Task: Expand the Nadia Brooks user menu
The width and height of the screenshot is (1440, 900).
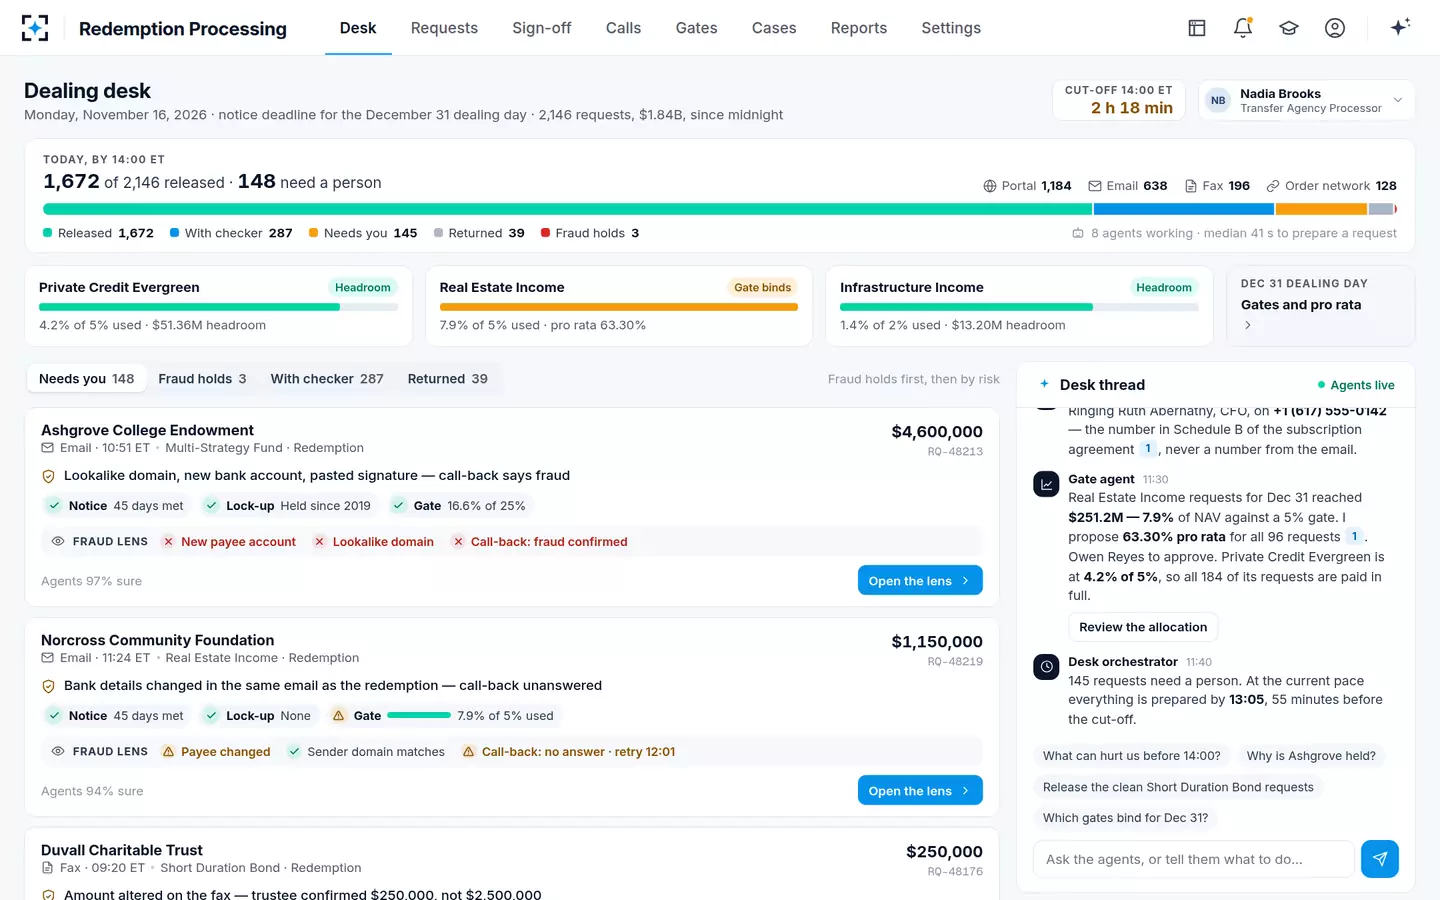Action: click(x=1306, y=100)
